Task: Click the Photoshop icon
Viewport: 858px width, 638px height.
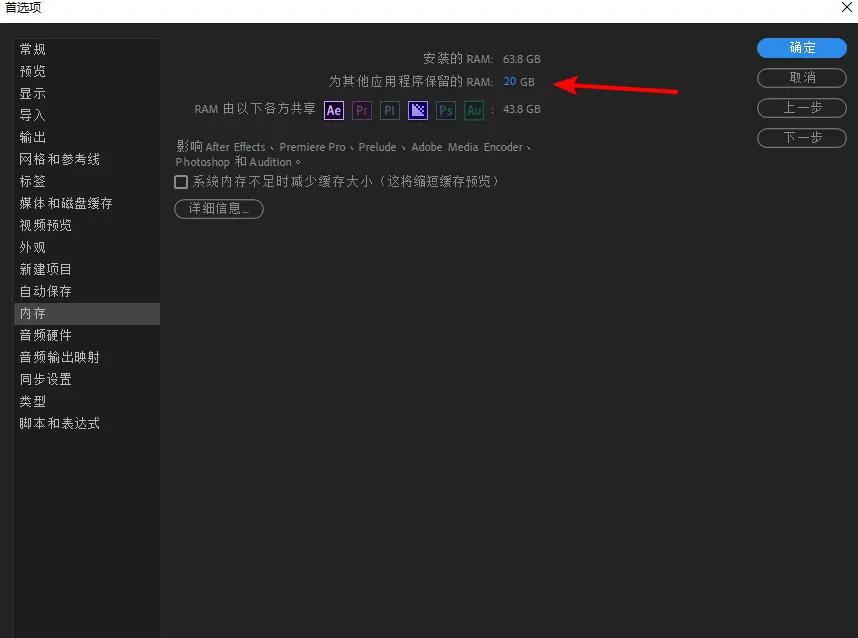Action: tap(446, 110)
